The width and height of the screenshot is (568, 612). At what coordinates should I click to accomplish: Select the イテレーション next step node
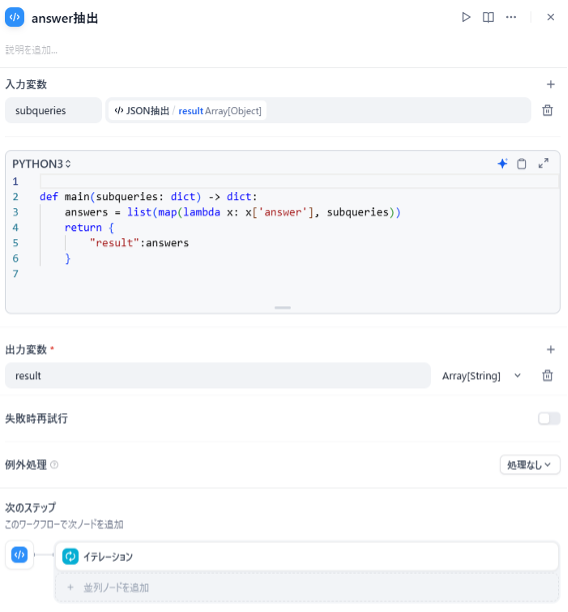click(x=306, y=557)
